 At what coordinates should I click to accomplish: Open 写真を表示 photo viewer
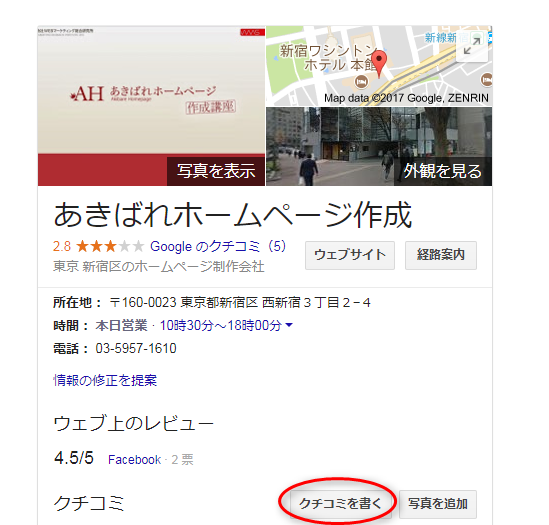216,171
